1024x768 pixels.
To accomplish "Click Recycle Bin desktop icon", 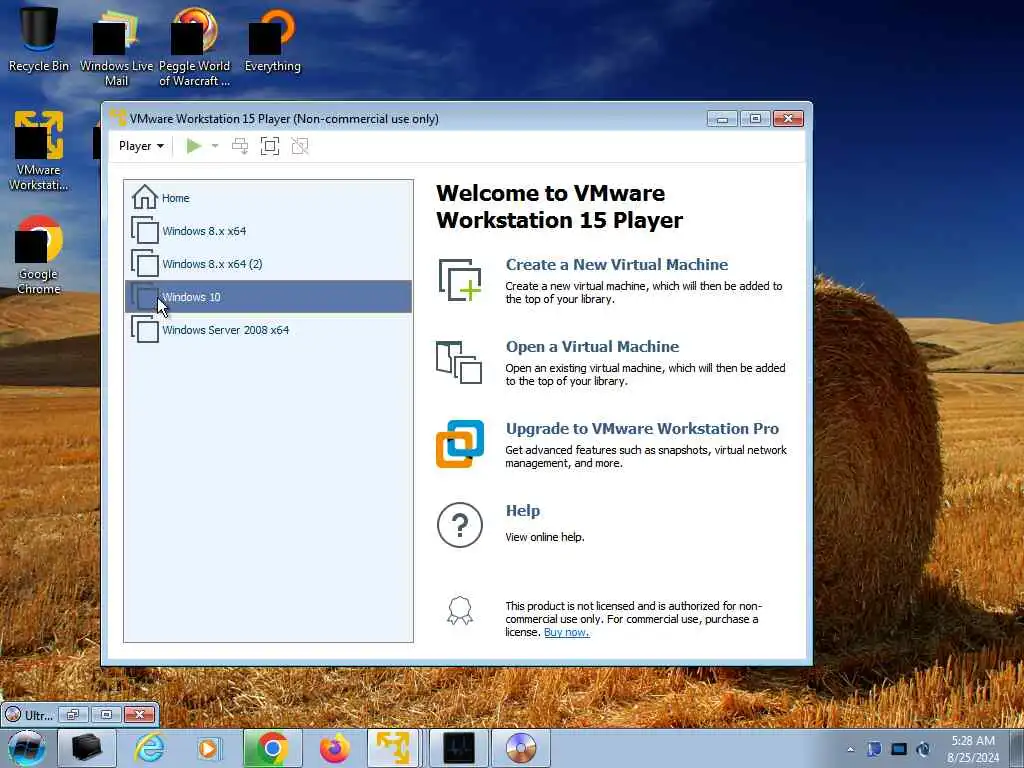I will pyautogui.click(x=39, y=38).
